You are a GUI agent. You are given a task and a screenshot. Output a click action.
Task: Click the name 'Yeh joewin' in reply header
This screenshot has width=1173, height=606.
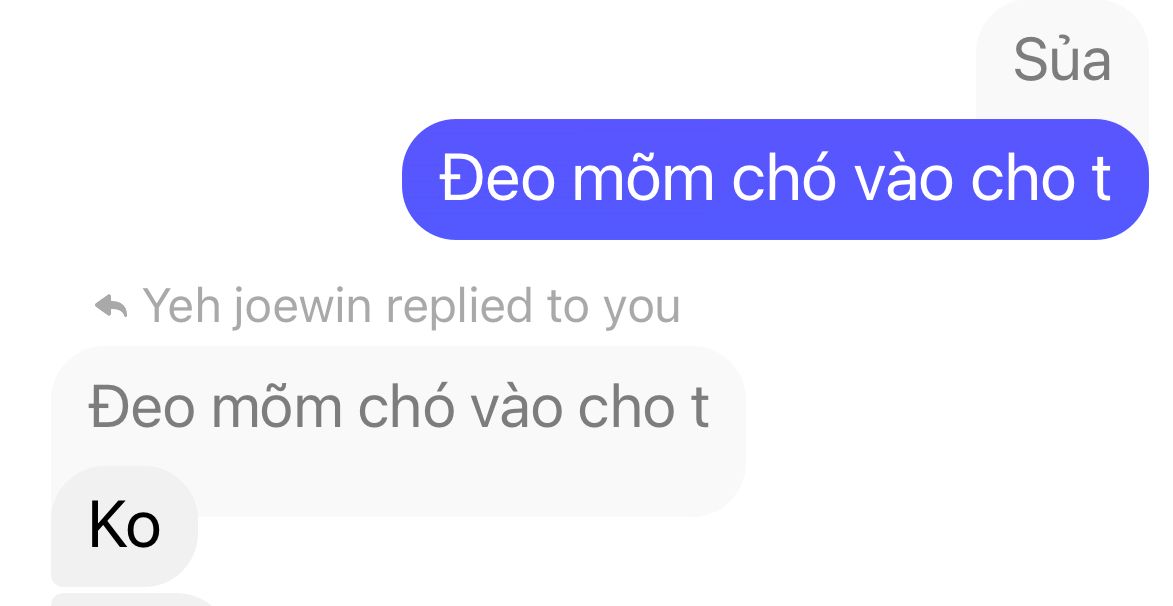(257, 306)
